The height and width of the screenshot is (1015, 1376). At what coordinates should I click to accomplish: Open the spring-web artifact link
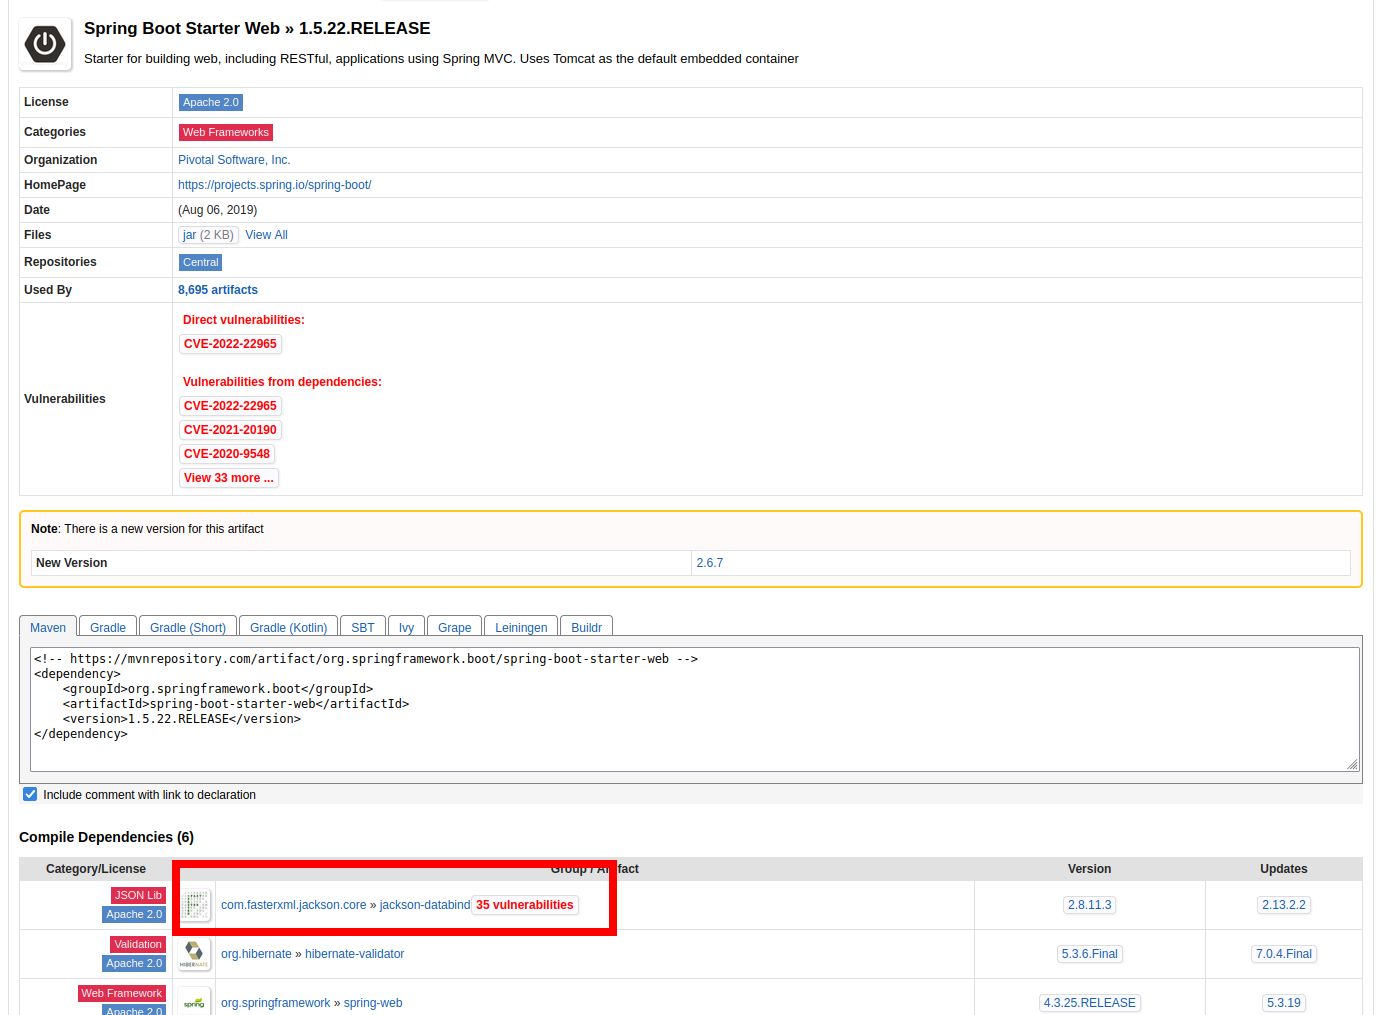373,1003
